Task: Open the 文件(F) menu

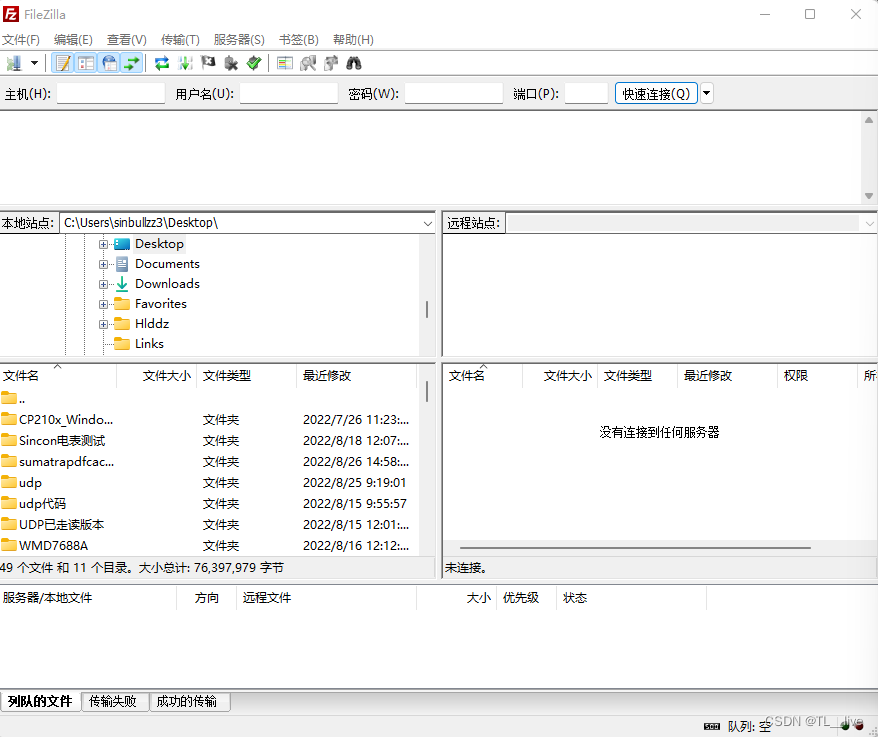Action: [21, 40]
